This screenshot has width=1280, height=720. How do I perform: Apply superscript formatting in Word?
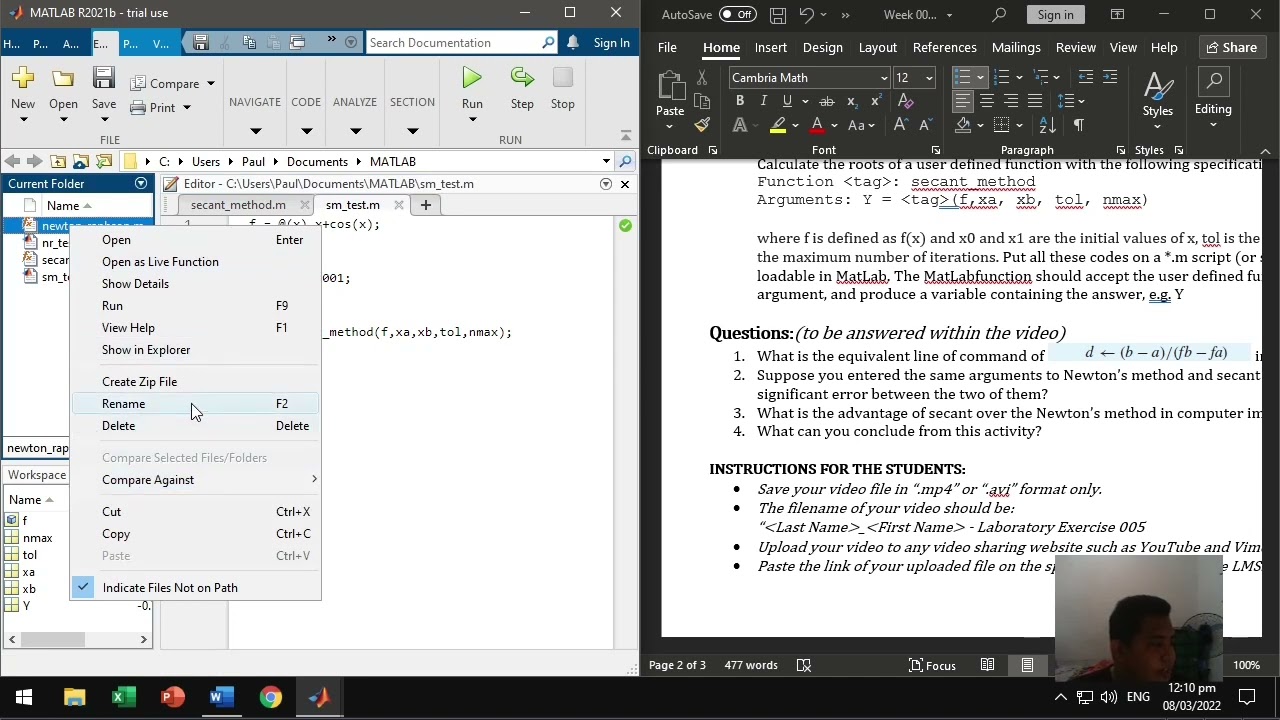[x=875, y=101]
